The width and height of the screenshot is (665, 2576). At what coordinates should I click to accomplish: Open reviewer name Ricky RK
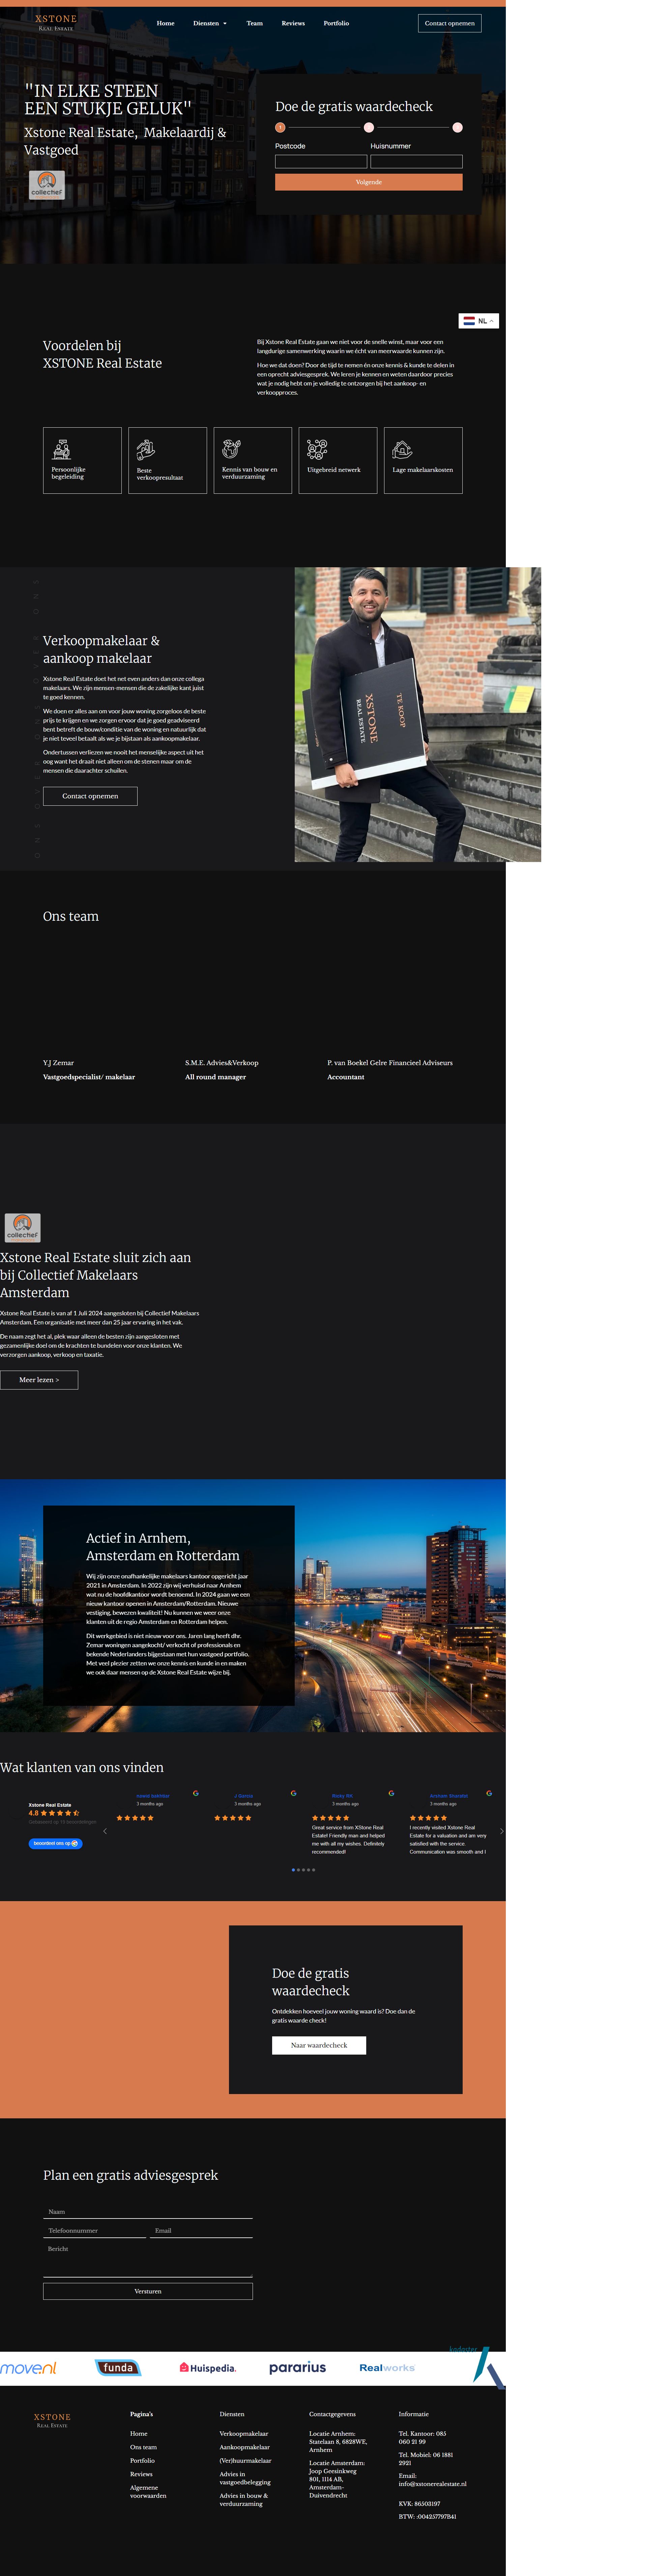click(x=342, y=1796)
